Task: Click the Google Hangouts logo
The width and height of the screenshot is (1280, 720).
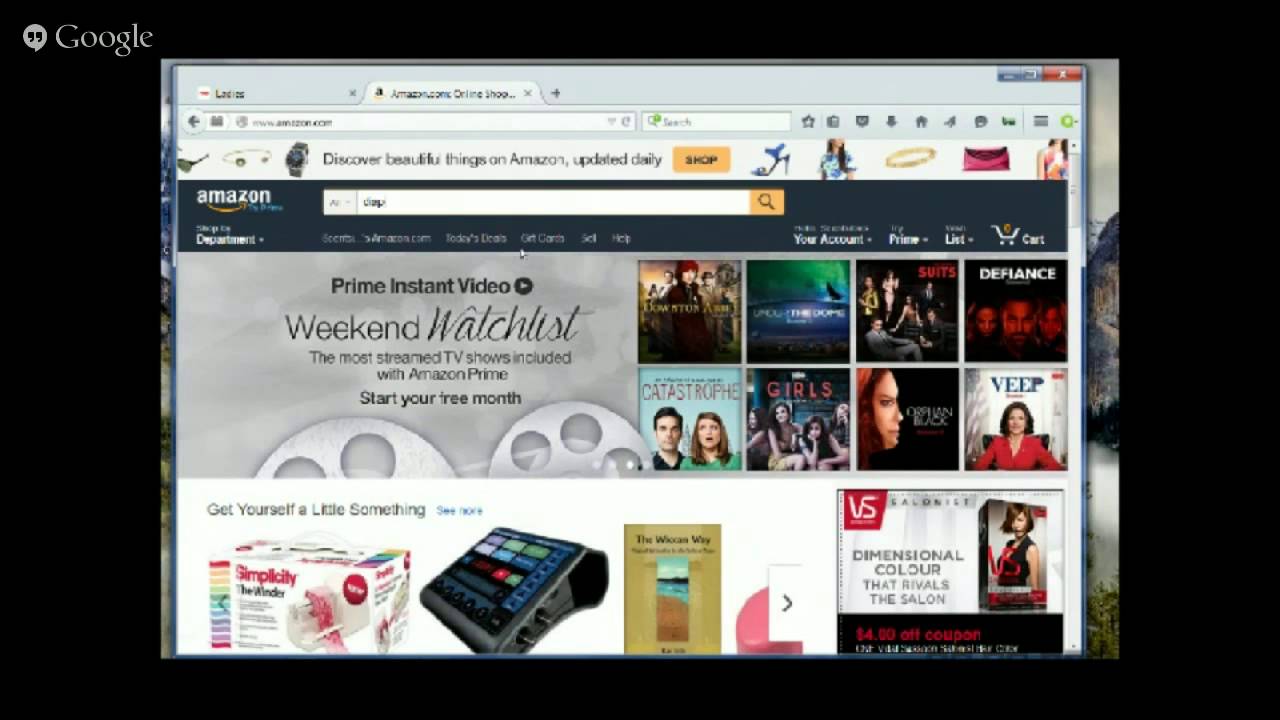Action: click(88, 38)
